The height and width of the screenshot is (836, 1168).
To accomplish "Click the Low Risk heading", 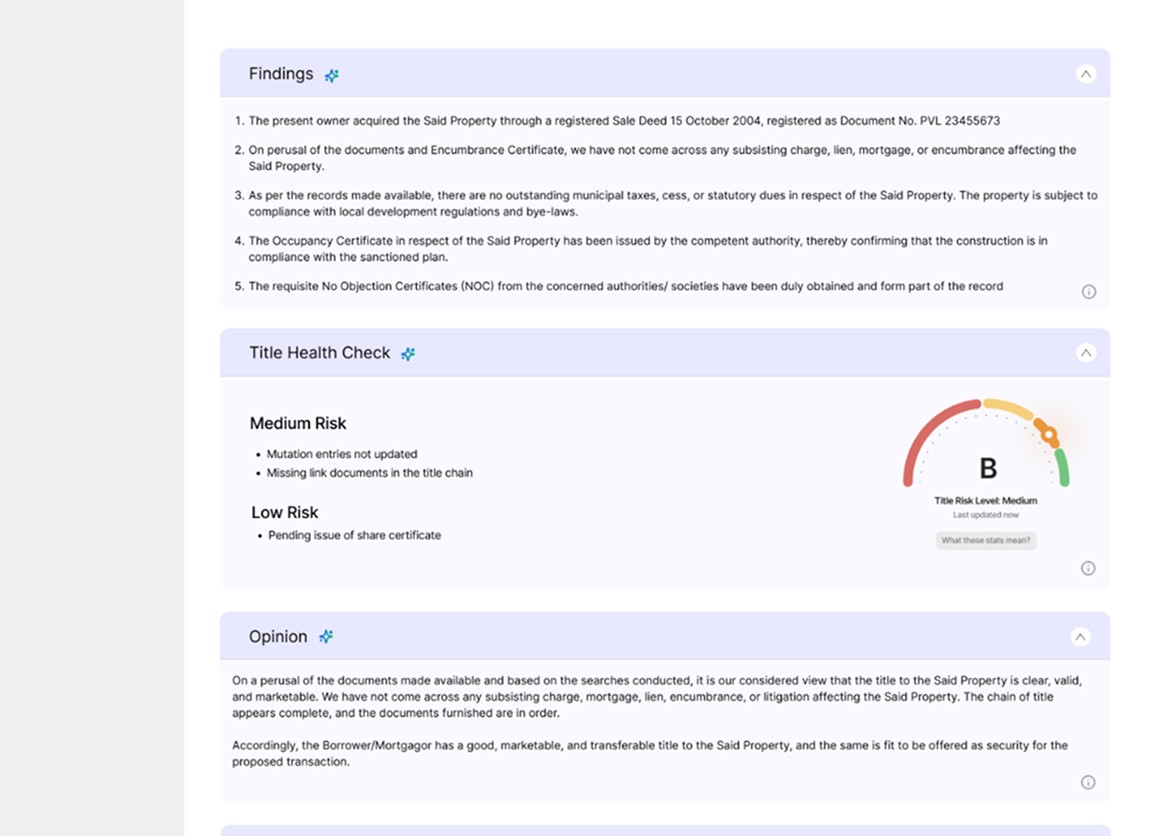I will (x=285, y=513).
